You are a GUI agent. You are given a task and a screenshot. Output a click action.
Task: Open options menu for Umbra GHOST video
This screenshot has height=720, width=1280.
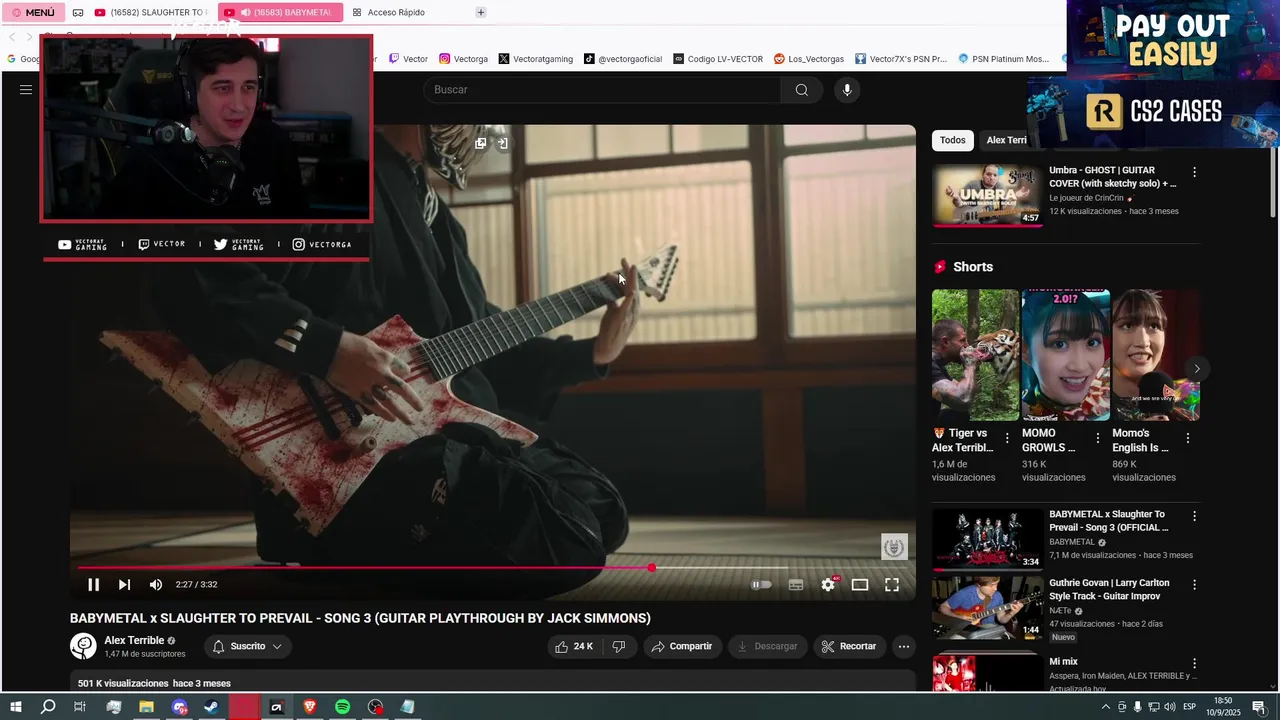[x=1194, y=172]
